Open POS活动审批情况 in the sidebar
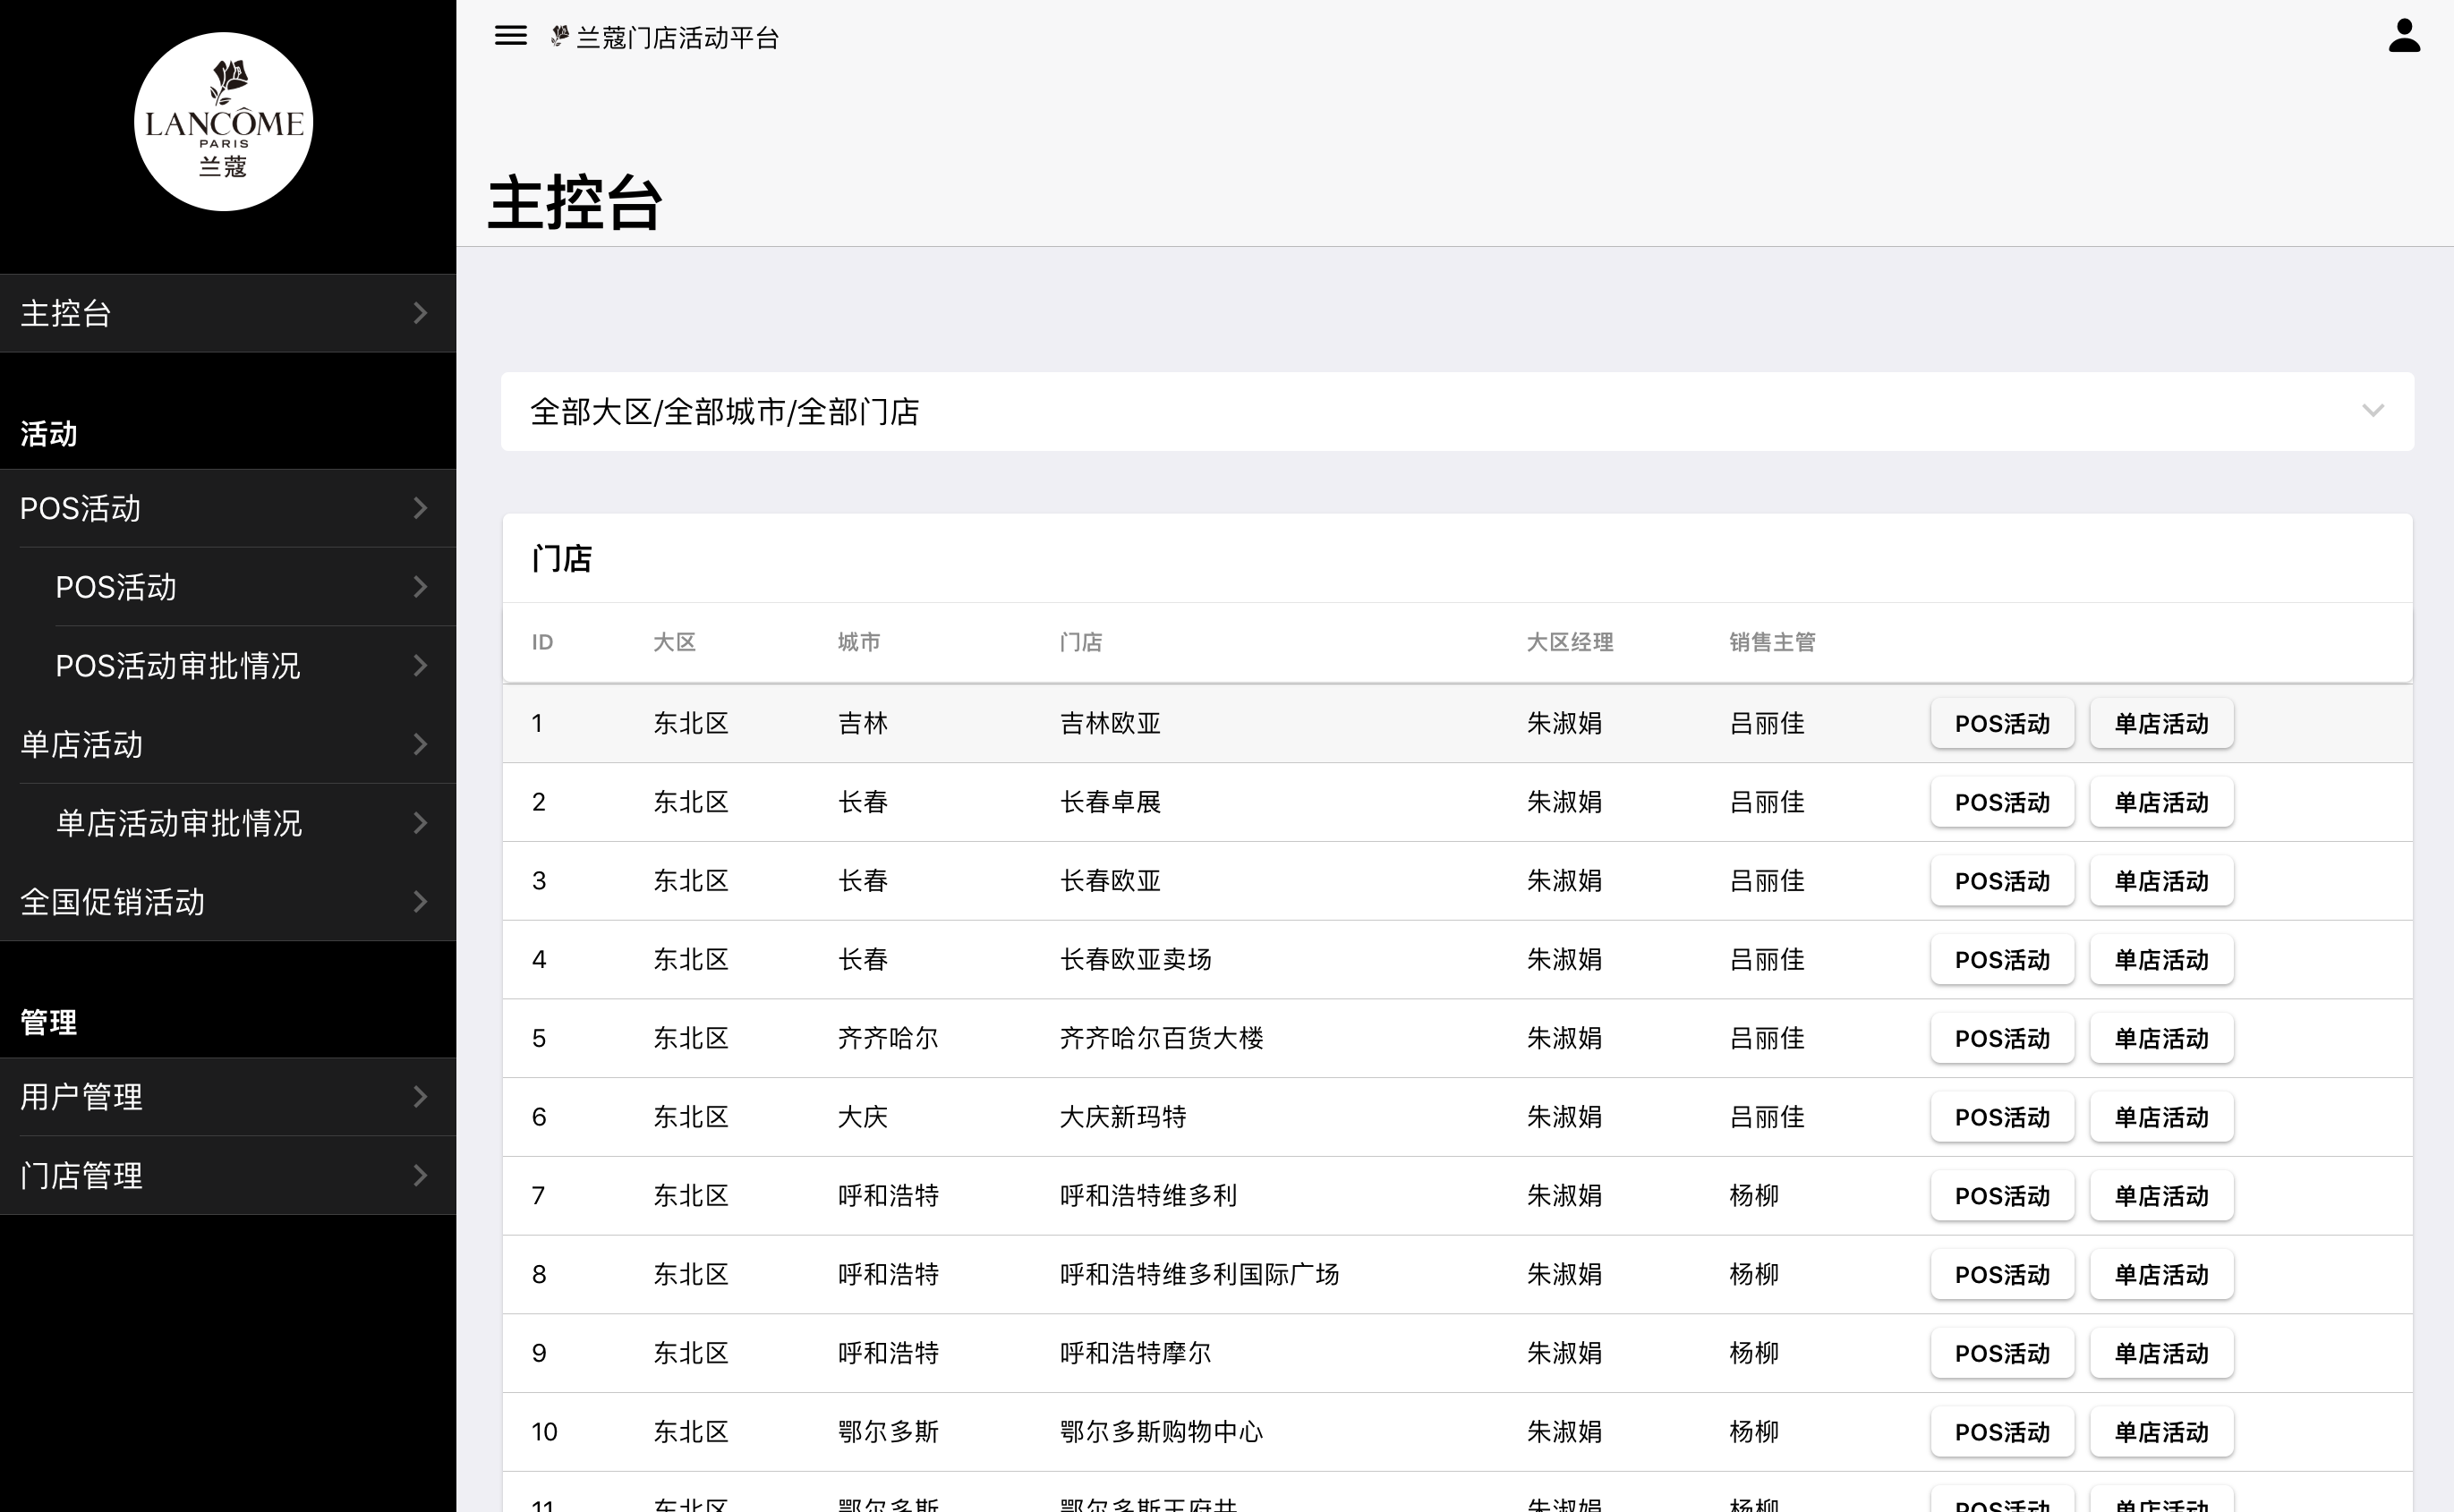Screen dimensions: 2454x1512 tap(178, 666)
